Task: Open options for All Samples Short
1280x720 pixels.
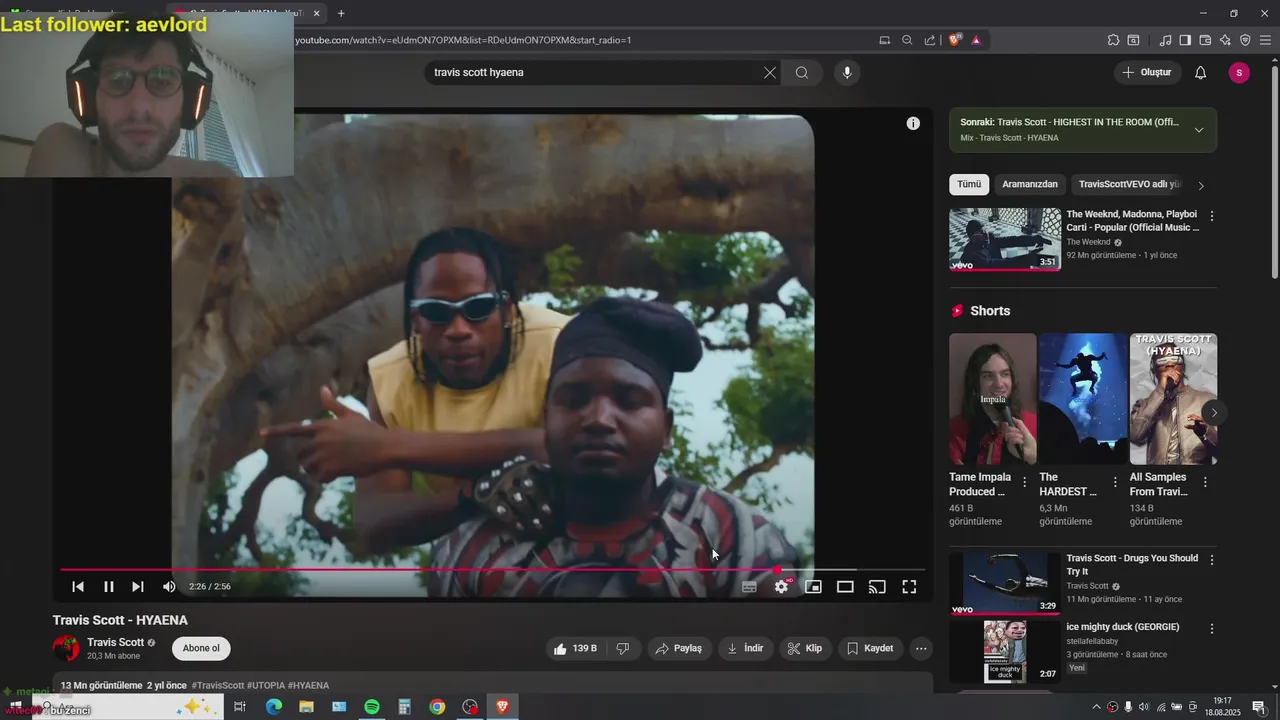Action: [x=1205, y=482]
